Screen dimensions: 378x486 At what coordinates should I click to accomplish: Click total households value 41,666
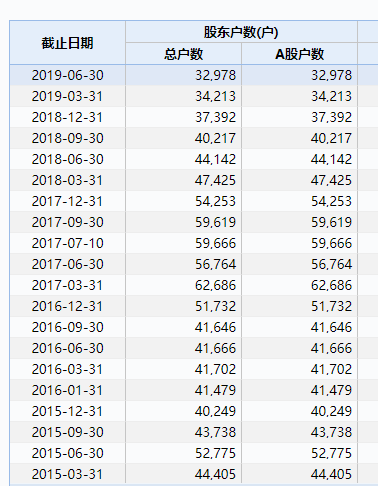click(215, 348)
